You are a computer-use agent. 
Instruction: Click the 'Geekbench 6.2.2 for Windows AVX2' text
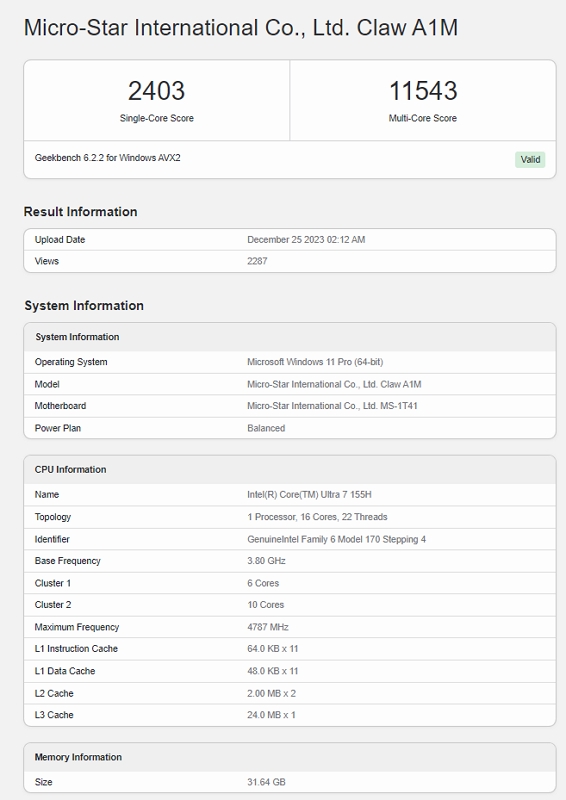point(108,158)
